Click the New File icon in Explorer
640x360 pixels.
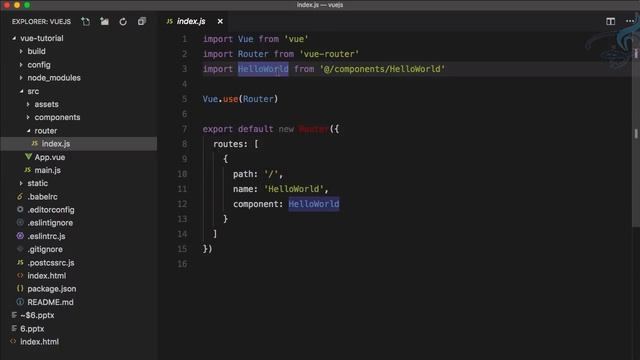click(85, 22)
